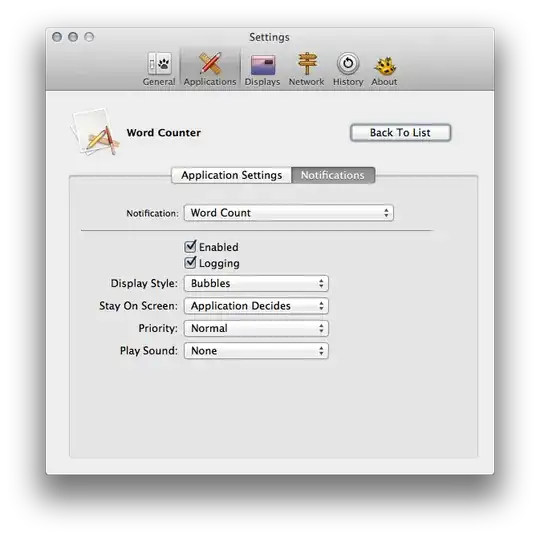Change the Priority dropdown from Normal
This screenshot has width=540, height=538.
(256, 328)
